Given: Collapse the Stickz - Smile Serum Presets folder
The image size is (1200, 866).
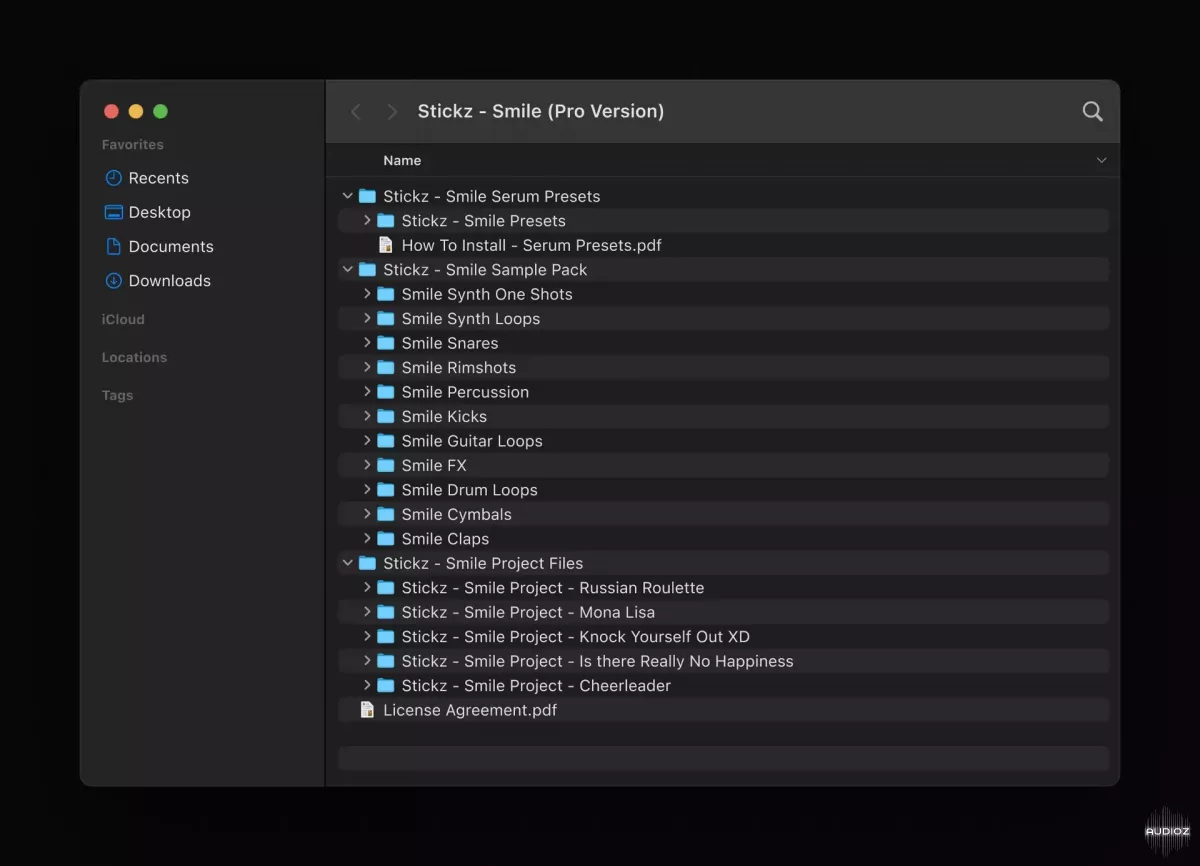Looking at the screenshot, I should (x=347, y=196).
